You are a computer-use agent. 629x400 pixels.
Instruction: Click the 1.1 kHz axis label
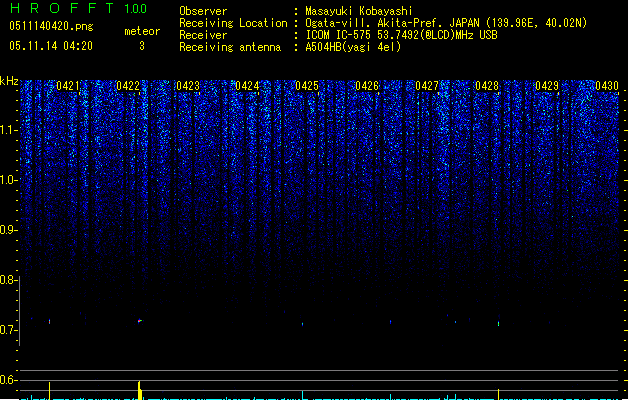click(8, 130)
